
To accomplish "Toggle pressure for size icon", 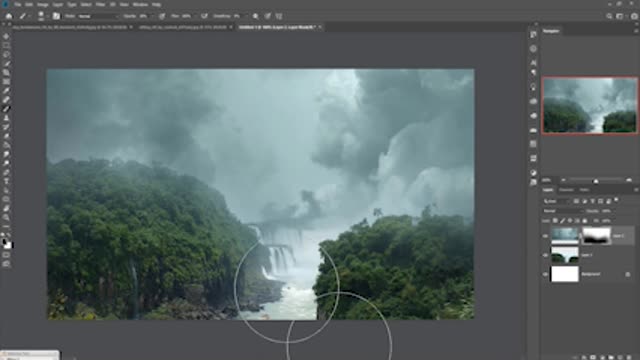I will pos(268,16).
